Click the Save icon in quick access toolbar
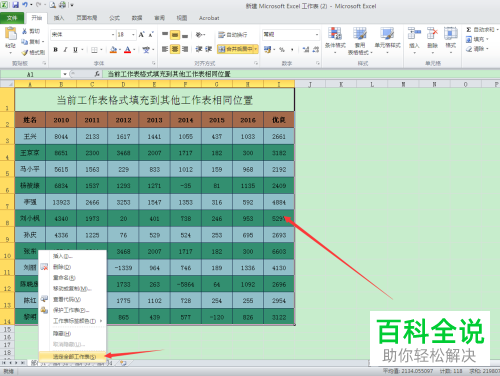Viewport: 500px width, 376px height. tap(16, 5)
